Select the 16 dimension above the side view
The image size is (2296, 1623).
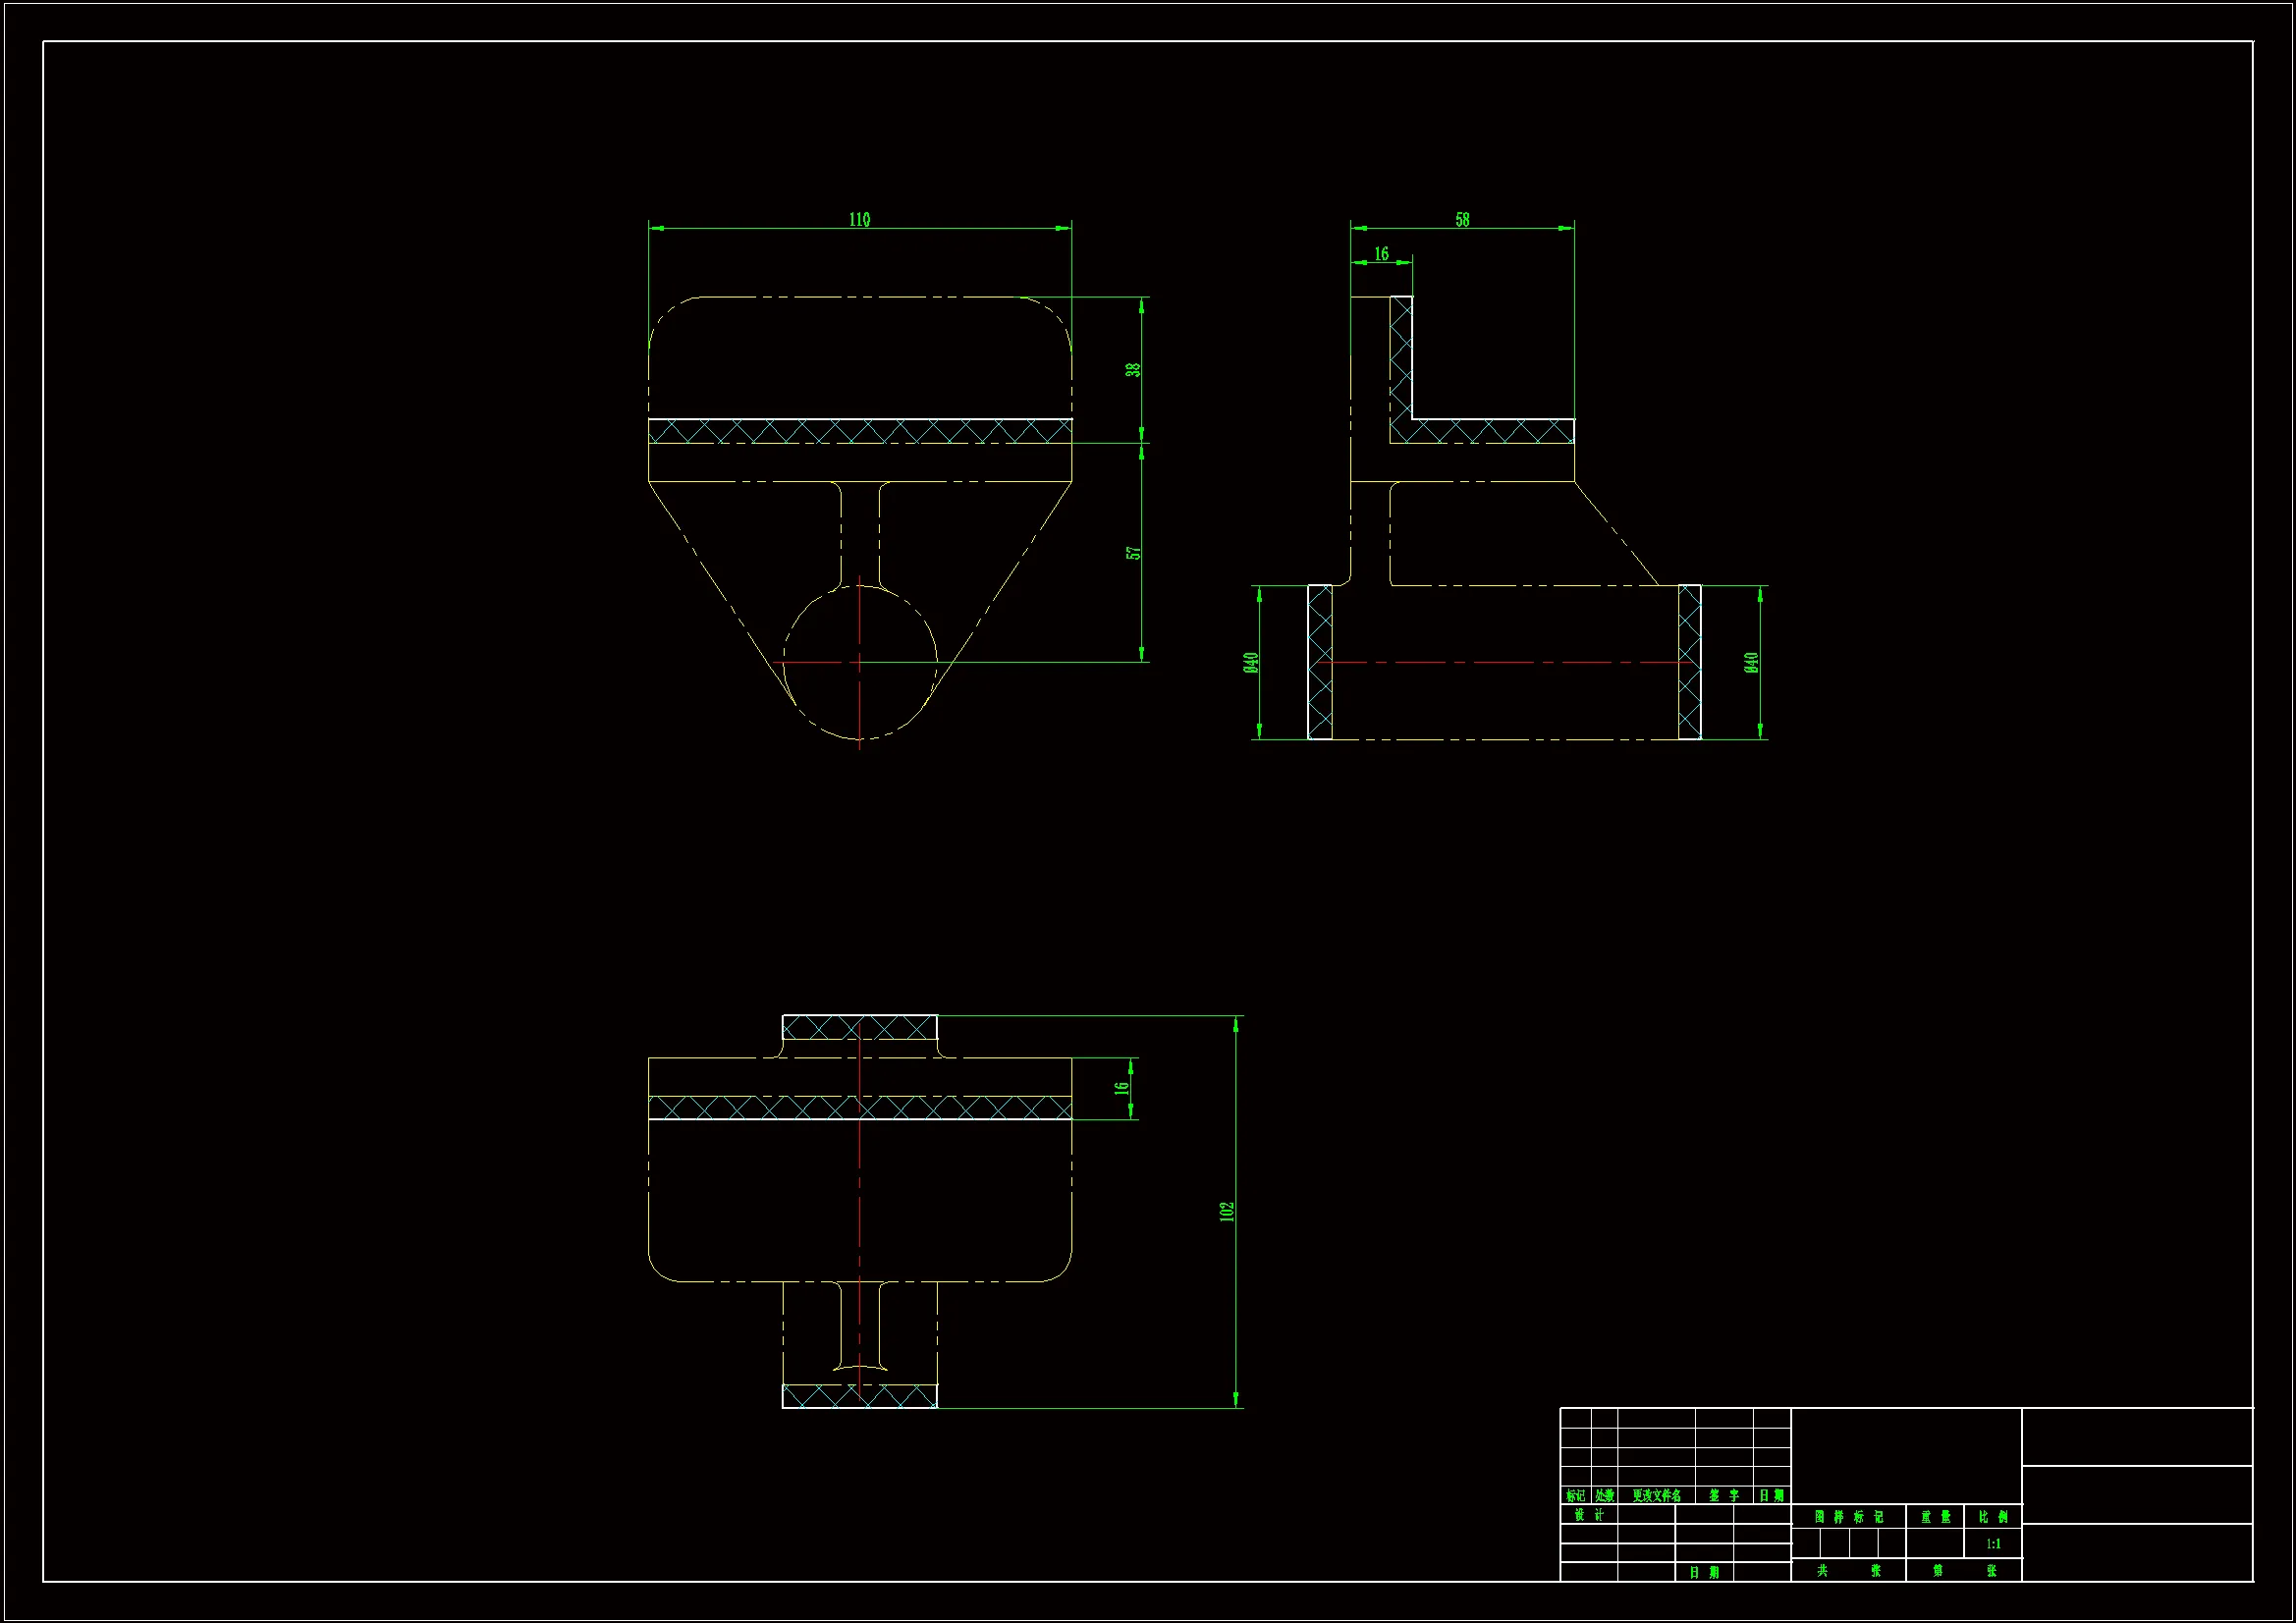click(1381, 254)
